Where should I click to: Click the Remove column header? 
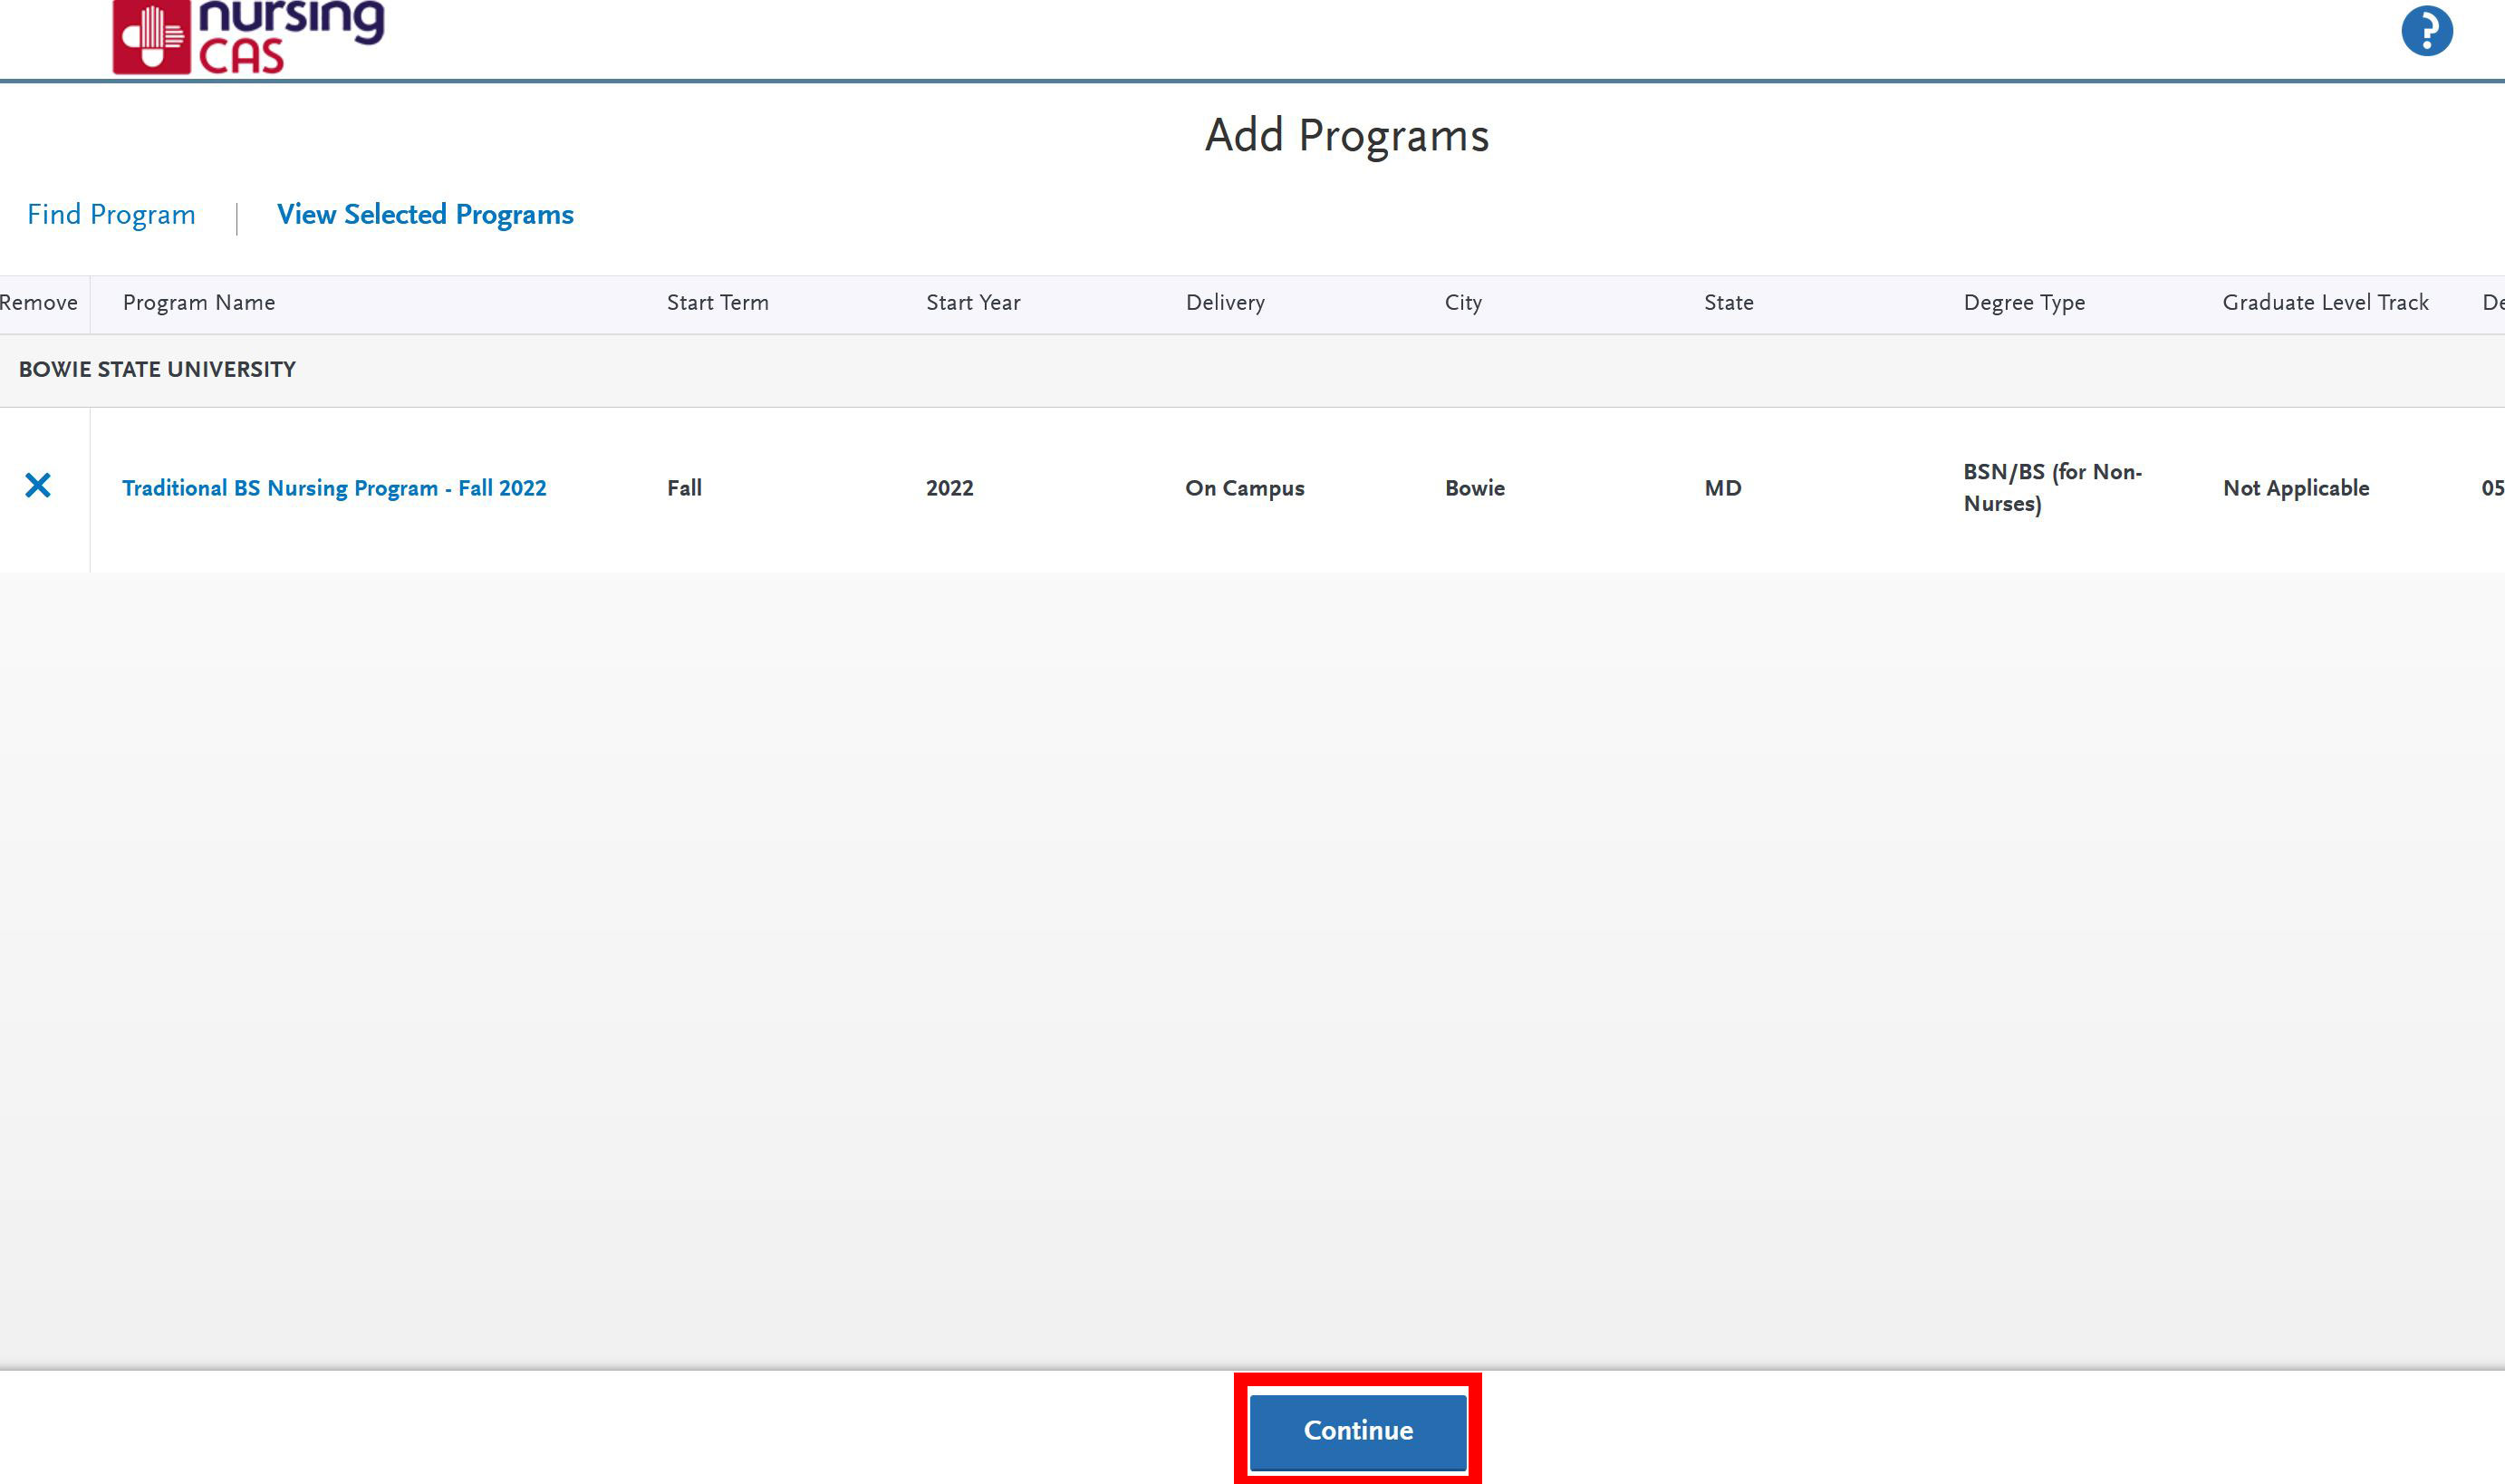(x=39, y=303)
